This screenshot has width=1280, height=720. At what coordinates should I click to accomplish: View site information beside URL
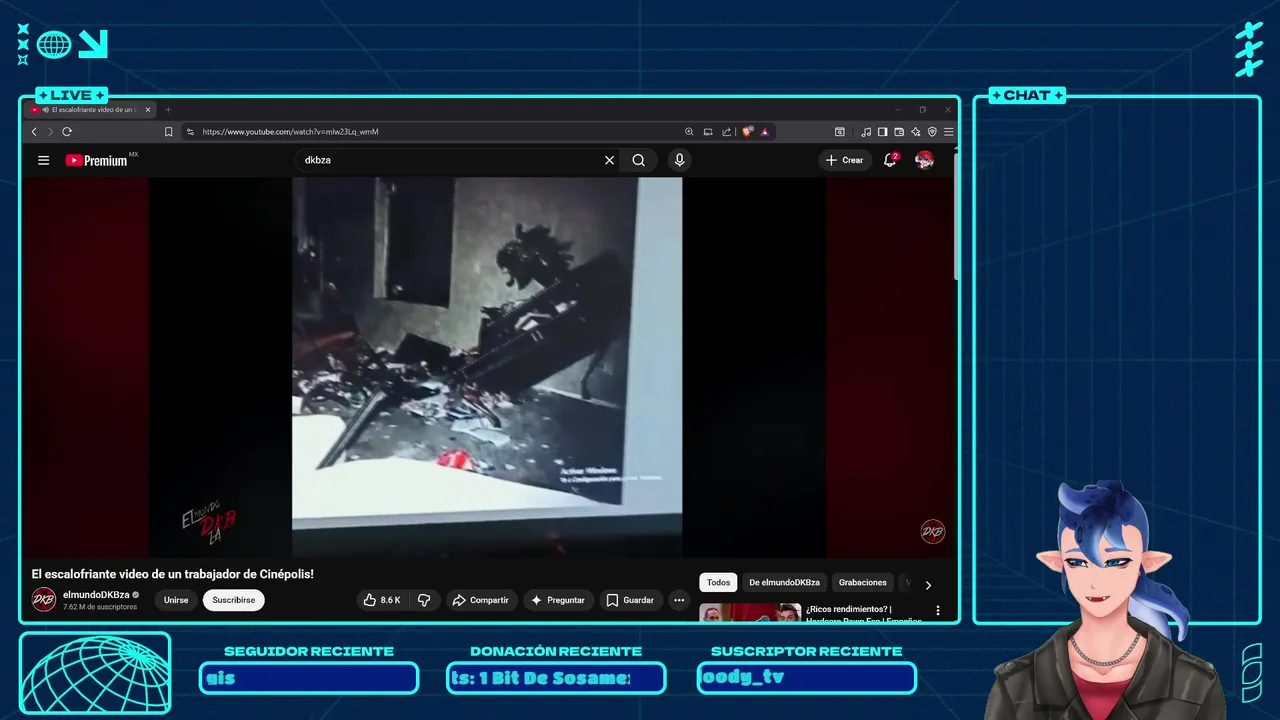click(x=190, y=132)
